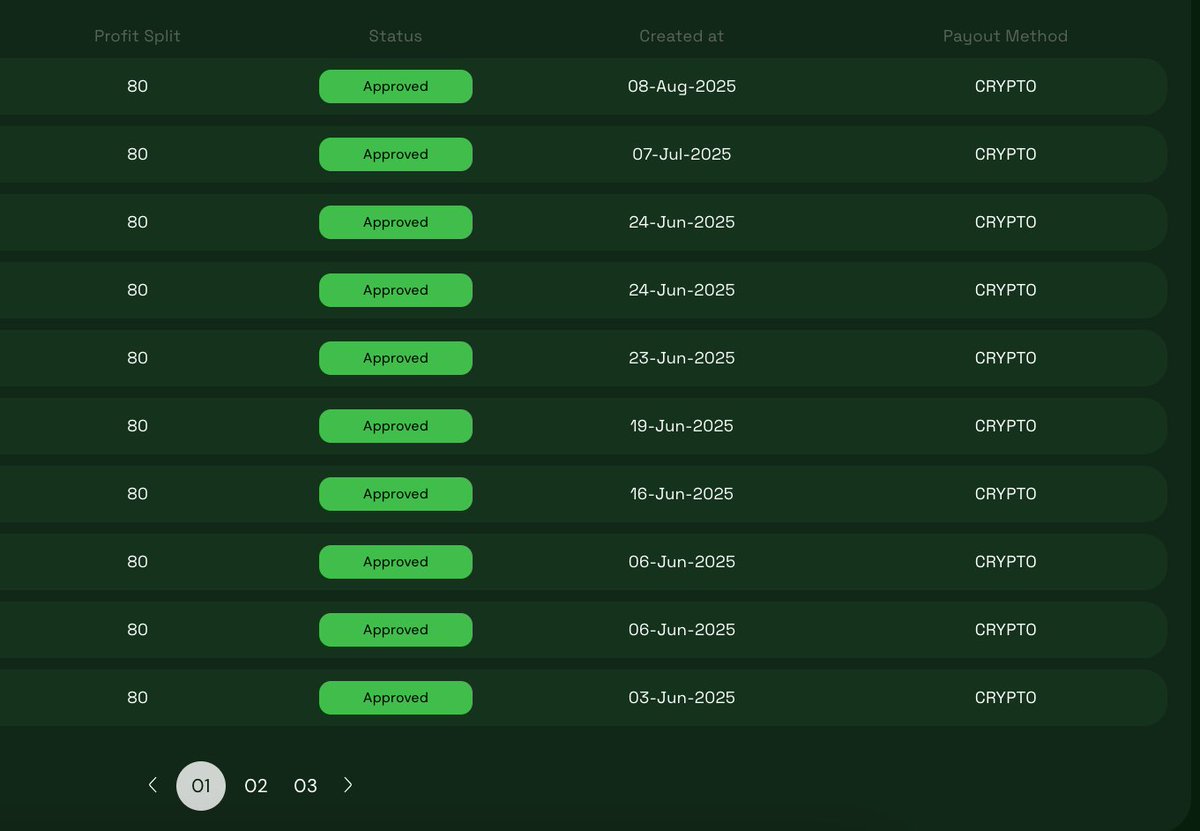This screenshot has height=831, width=1200.
Task: Click profit split 80 in 08-Aug-2025 row
Action: pos(137,86)
